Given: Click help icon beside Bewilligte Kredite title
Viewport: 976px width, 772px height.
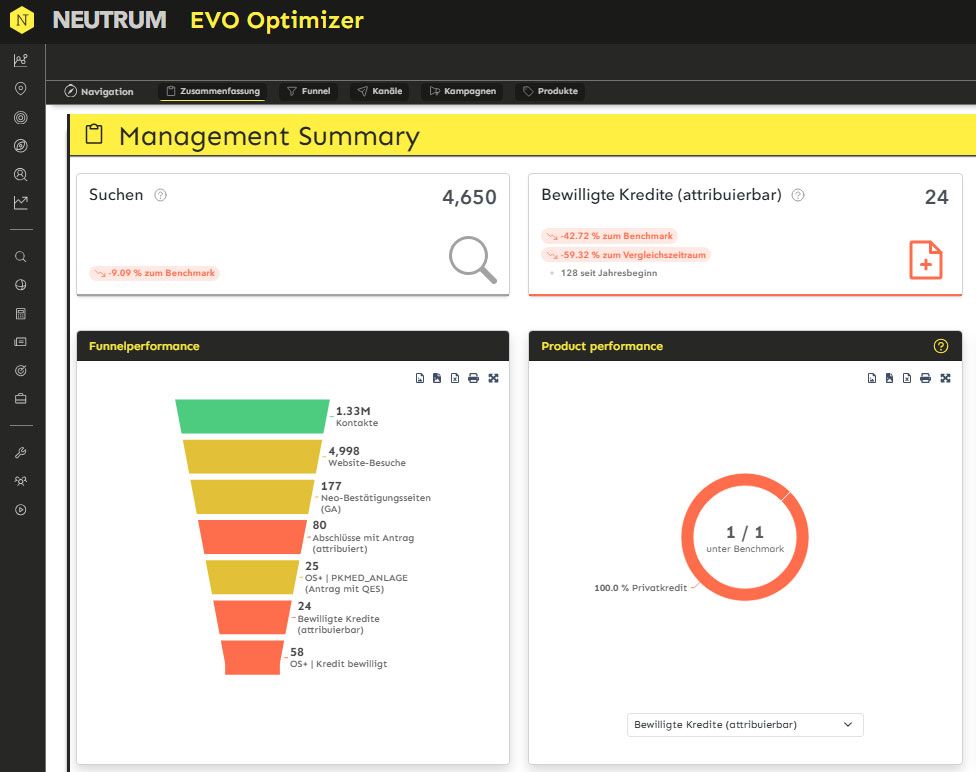Looking at the screenshot, I should pyautogui.click(x=798, y=196).
